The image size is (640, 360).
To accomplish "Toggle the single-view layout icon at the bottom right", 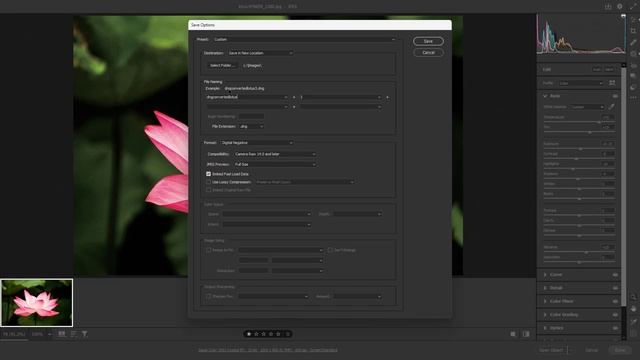I will click(513, 334).
